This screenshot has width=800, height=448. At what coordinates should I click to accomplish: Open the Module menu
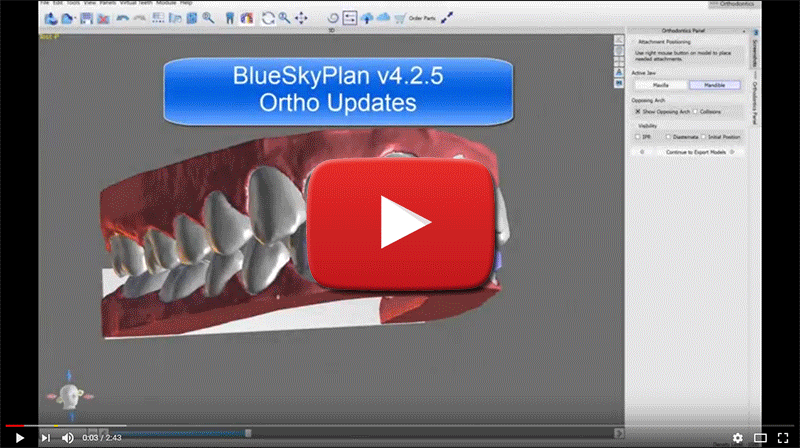(x=166, y=3)
